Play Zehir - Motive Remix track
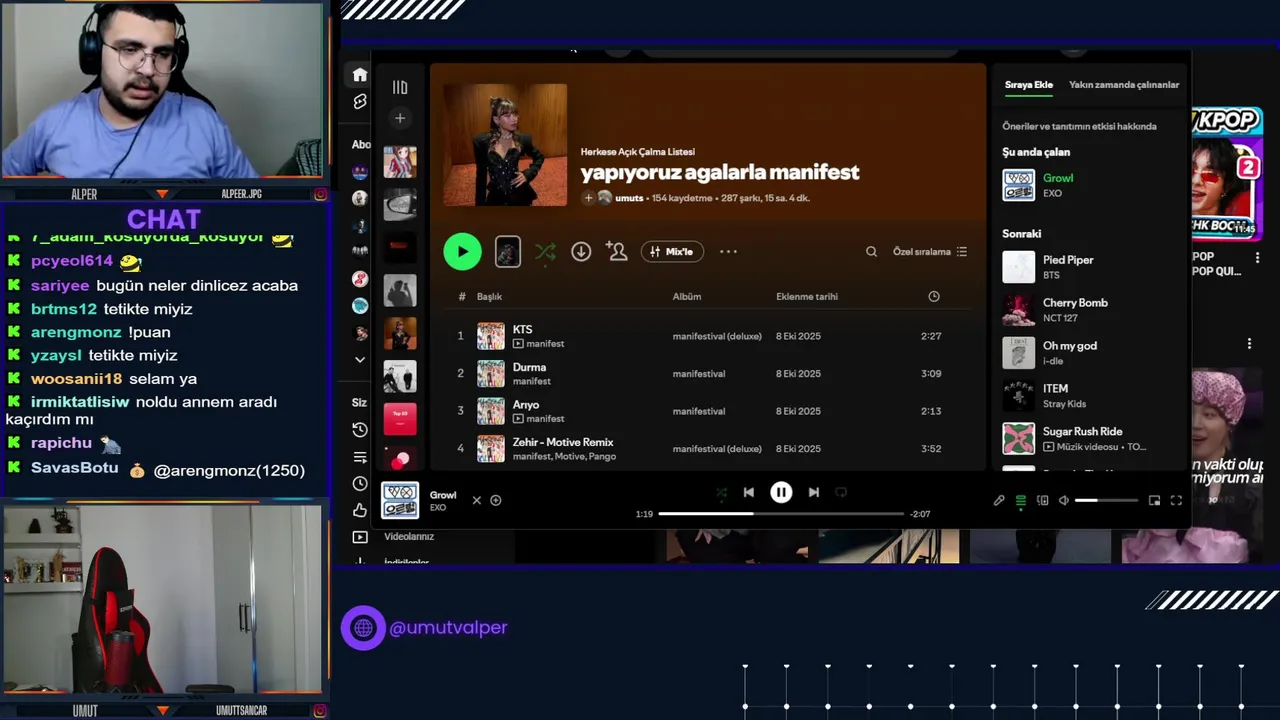 point(708,449)
